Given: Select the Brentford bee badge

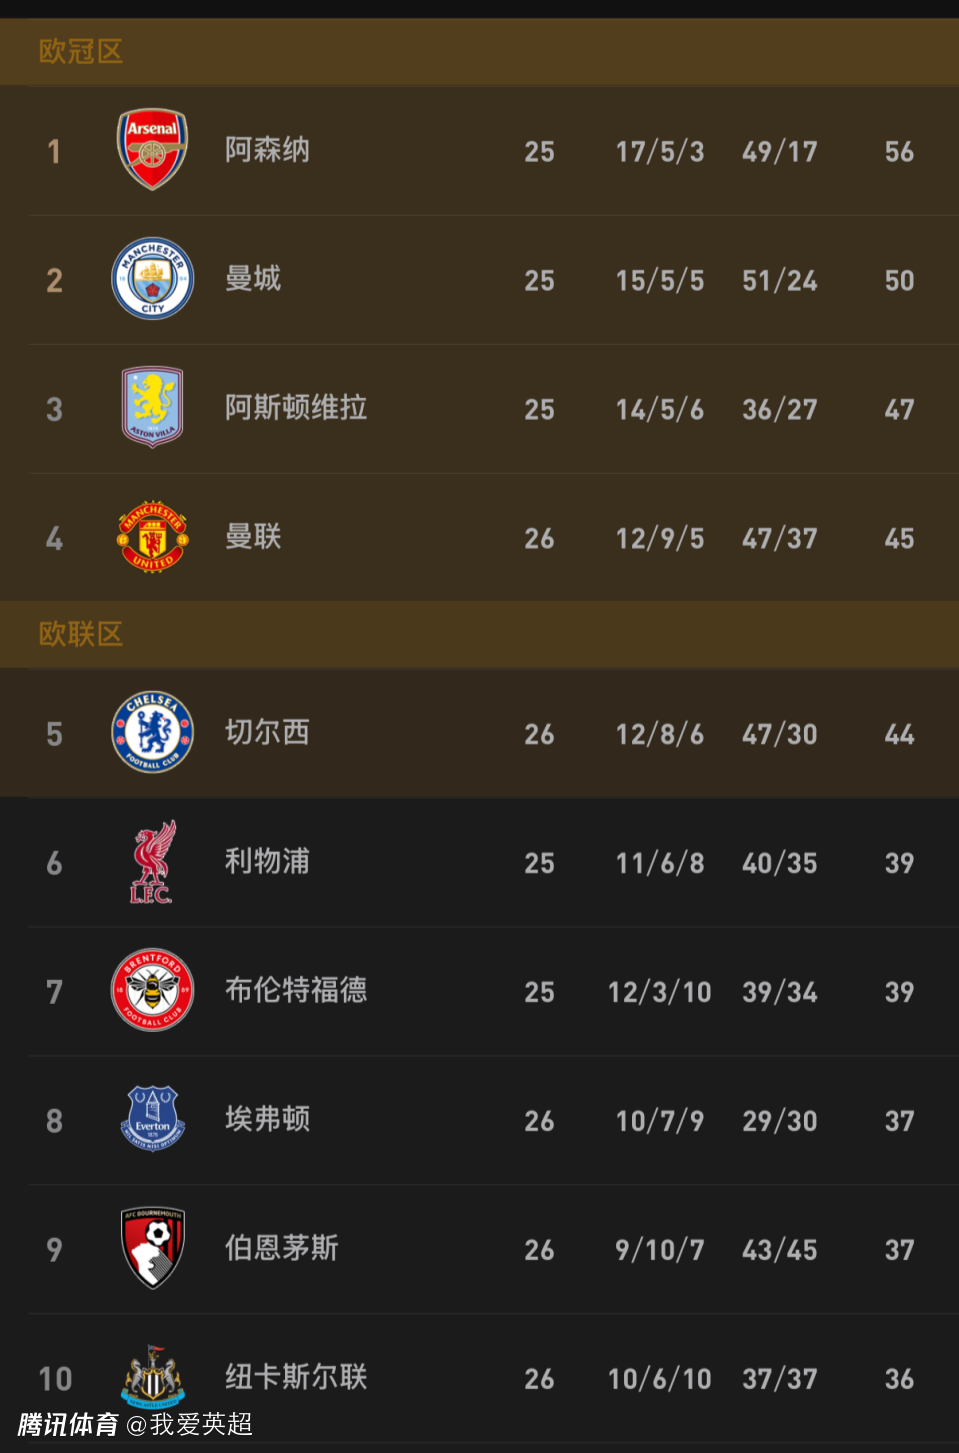Looking at the screenshot, I should pos(152,990).
